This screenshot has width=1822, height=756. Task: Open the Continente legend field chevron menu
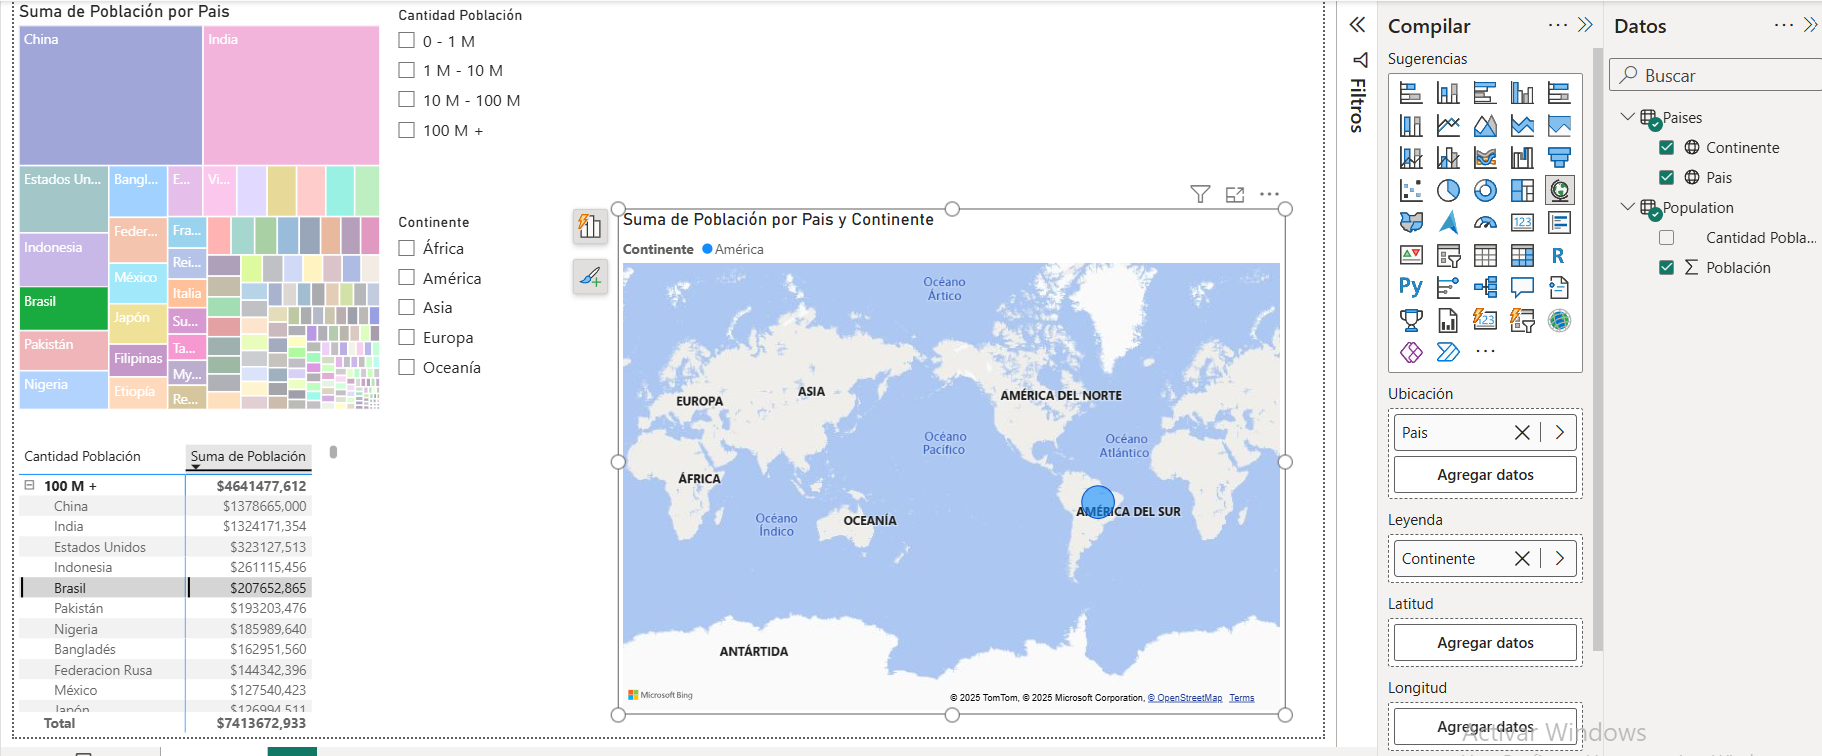pos(1559,559)
